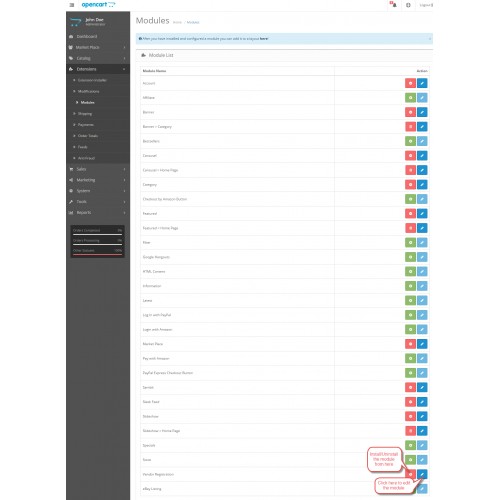Toggle the sidebar hamburger menu
This screenshot has height=500, width=500.
click(72, 5)
